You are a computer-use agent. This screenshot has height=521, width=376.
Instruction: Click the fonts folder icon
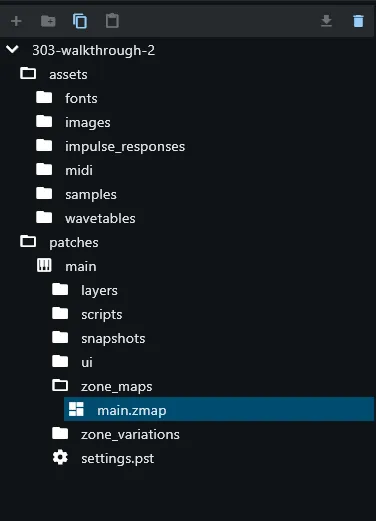click(x=44, y=98)
